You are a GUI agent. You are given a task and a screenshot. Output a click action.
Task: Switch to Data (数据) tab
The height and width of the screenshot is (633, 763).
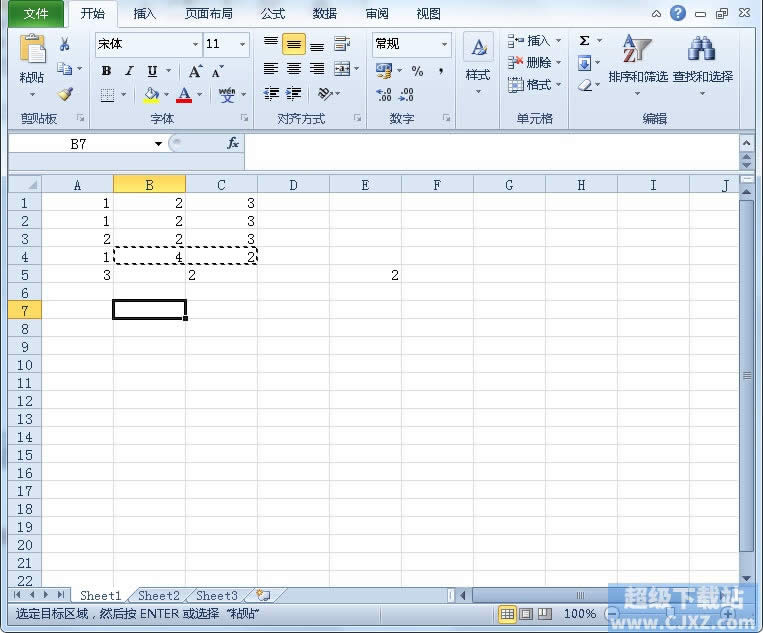pyautogui.click(x=325, y=14)
